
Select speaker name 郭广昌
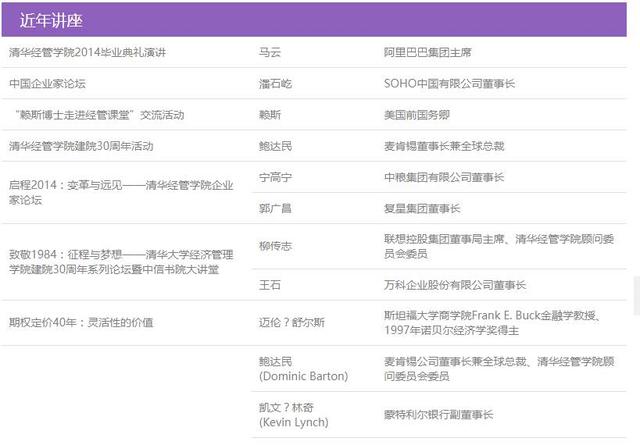click(x=275, y=208)
